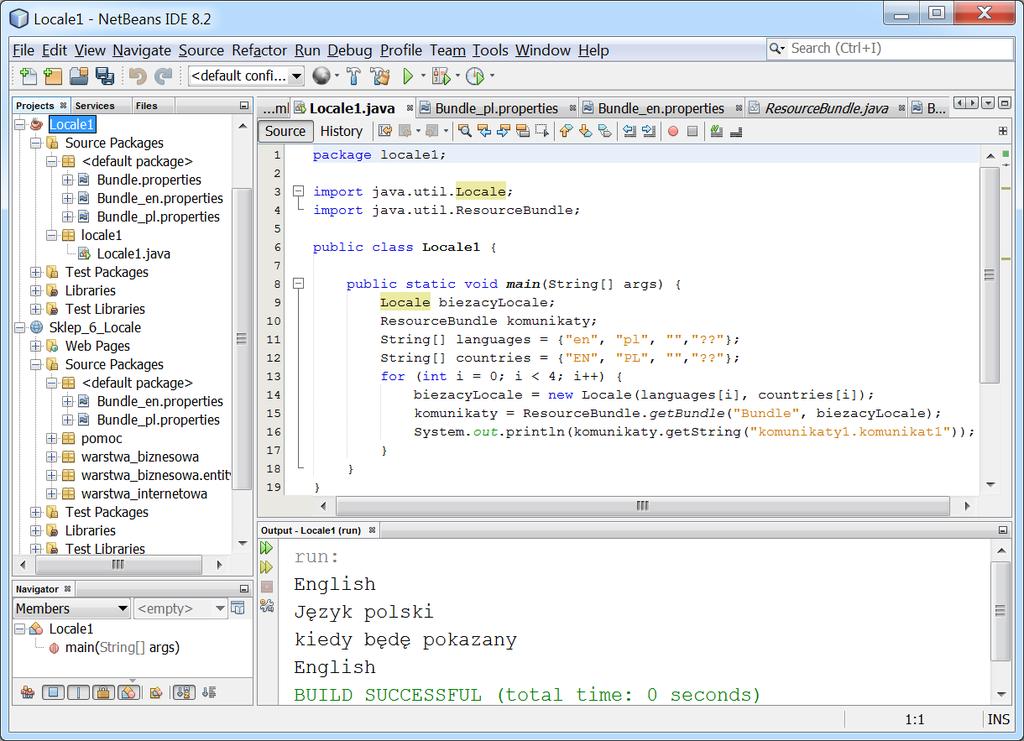1024x741 pixels.
Task: Save all files using the Save All icon
Action: [x=104, y=76]
